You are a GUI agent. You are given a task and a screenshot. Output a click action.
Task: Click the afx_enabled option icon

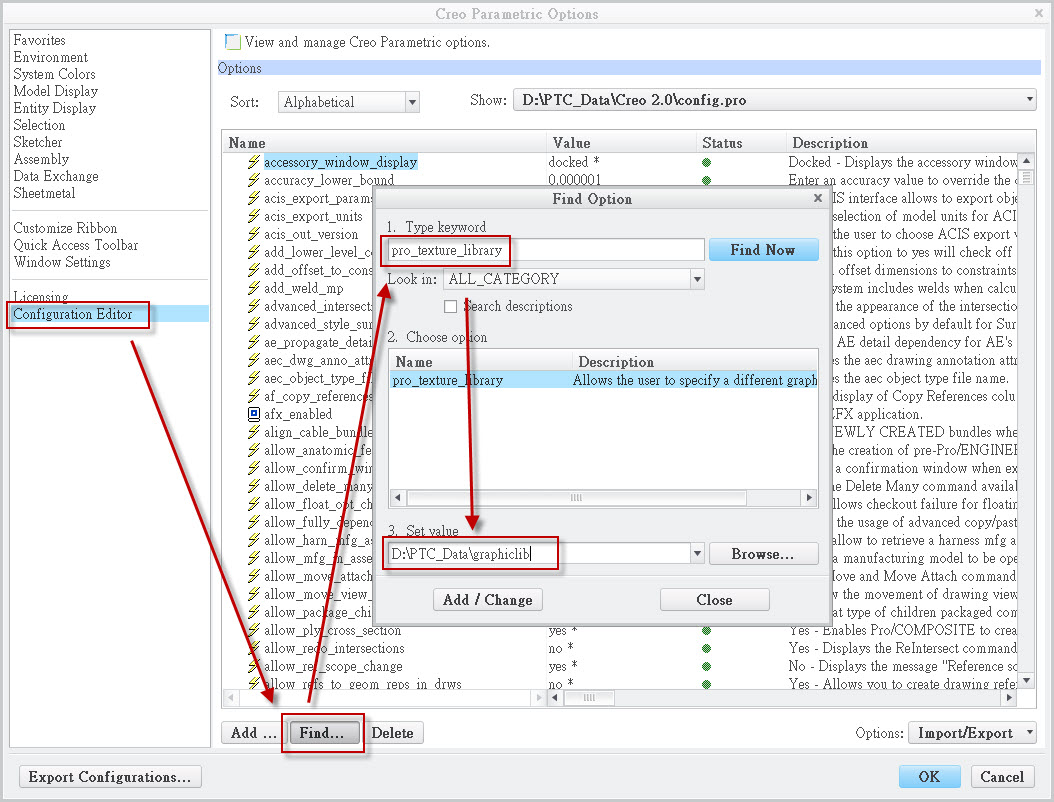(254, 414)
